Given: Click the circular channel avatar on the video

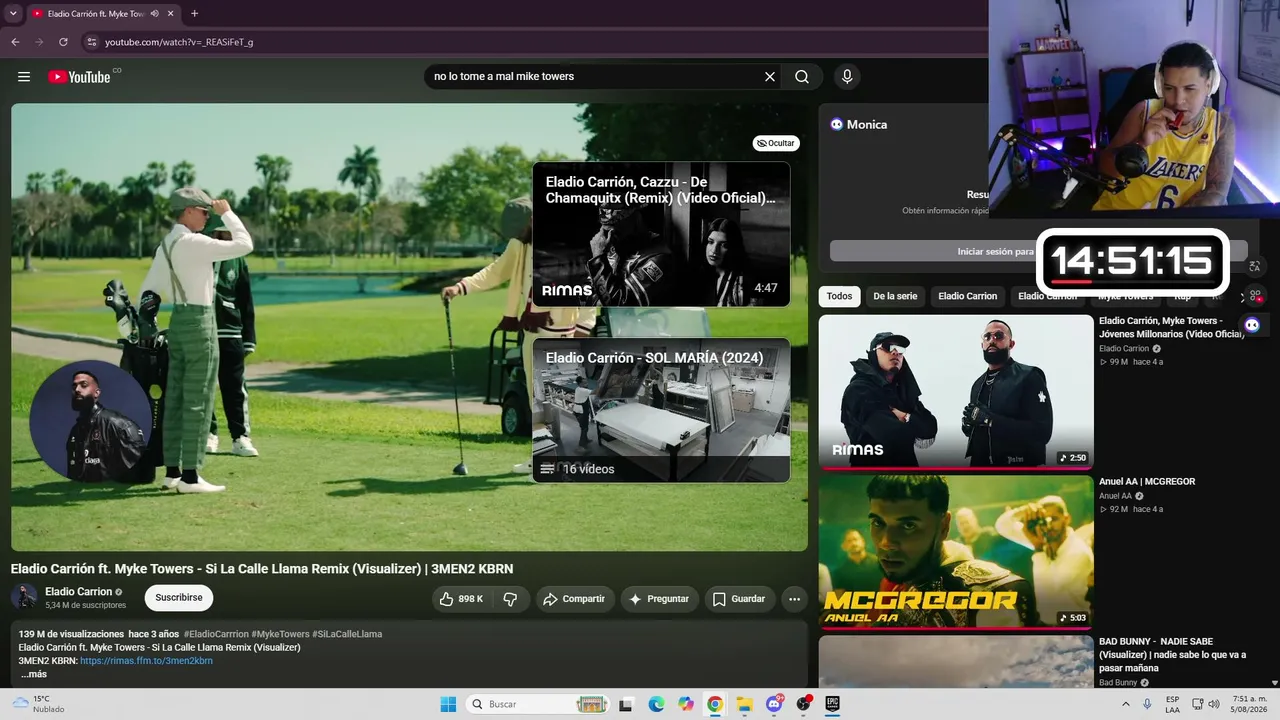Looking at the screenshot, I should (x=90, y=421).
